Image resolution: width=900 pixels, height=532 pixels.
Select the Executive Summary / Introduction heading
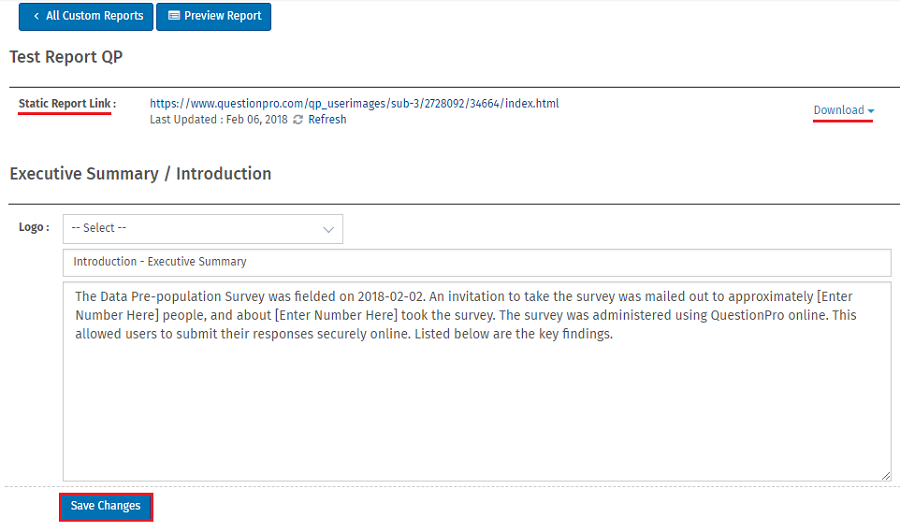(140, 174)
